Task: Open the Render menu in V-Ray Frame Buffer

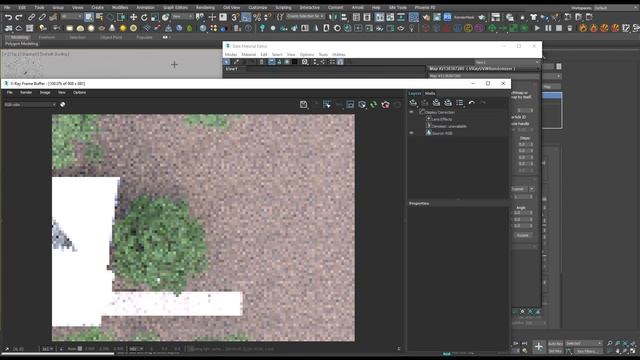Action: [x=26, y=93]
